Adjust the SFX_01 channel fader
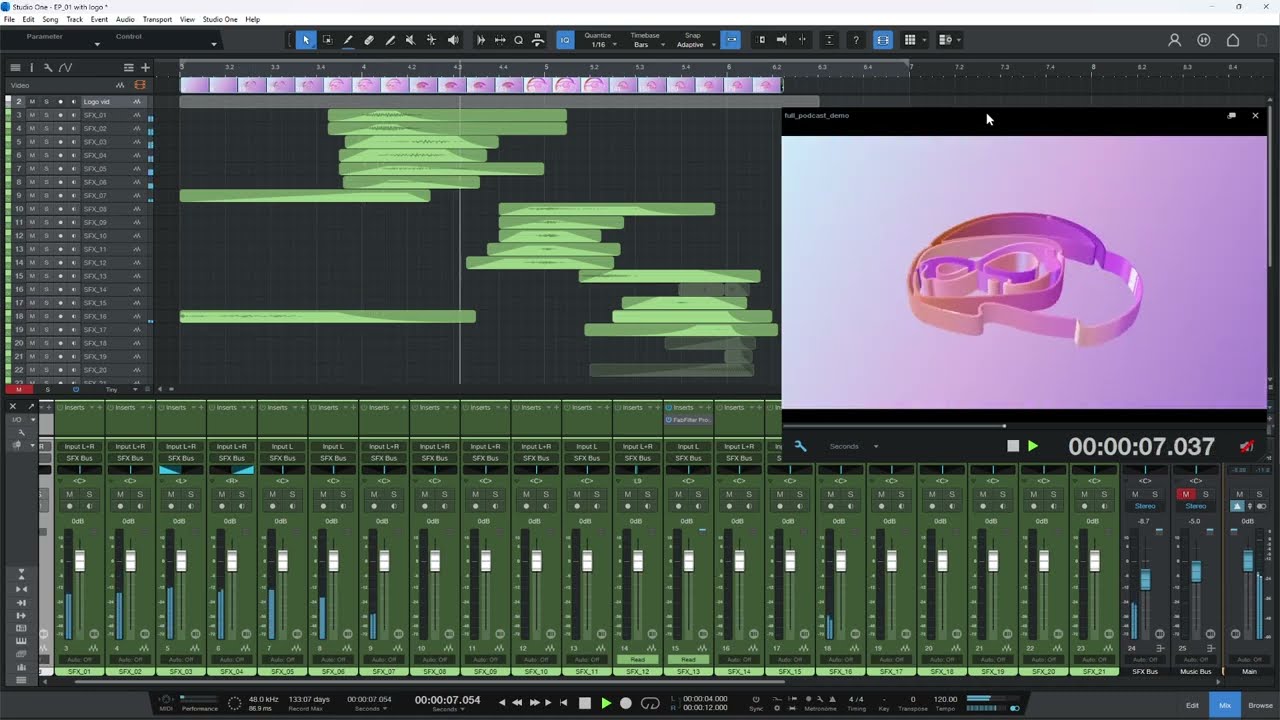The width and height of the screenshot is (1280, 720). tap(80, 561)
